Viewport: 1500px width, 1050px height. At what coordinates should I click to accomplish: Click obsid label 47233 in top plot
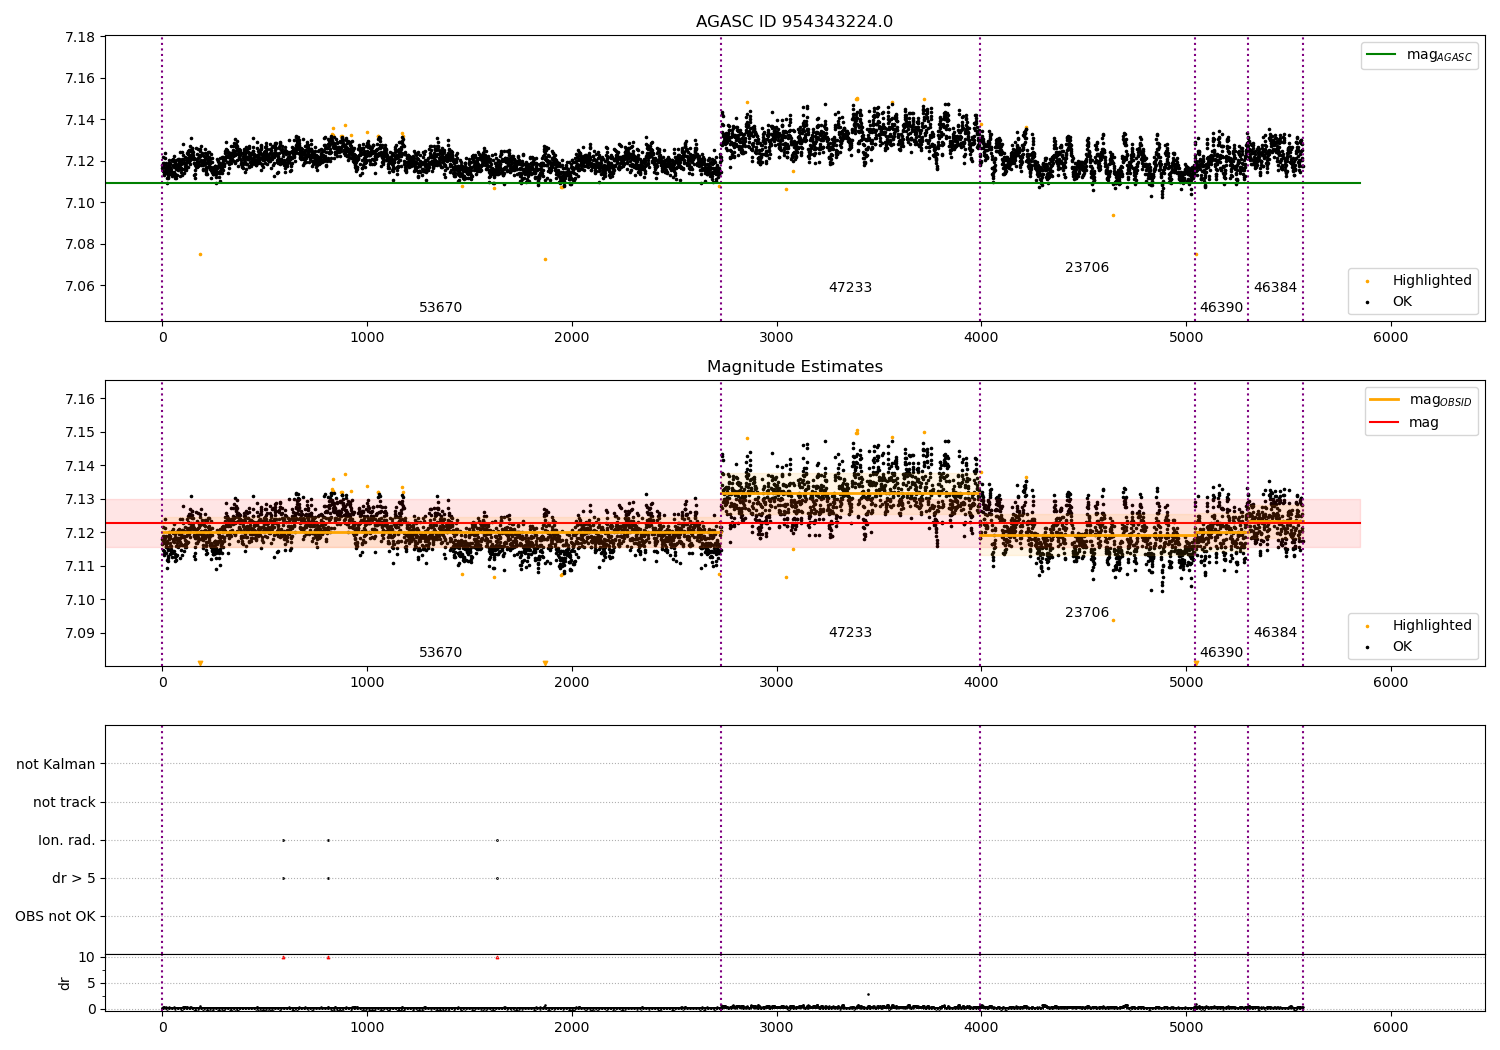[x=850, y=288]
